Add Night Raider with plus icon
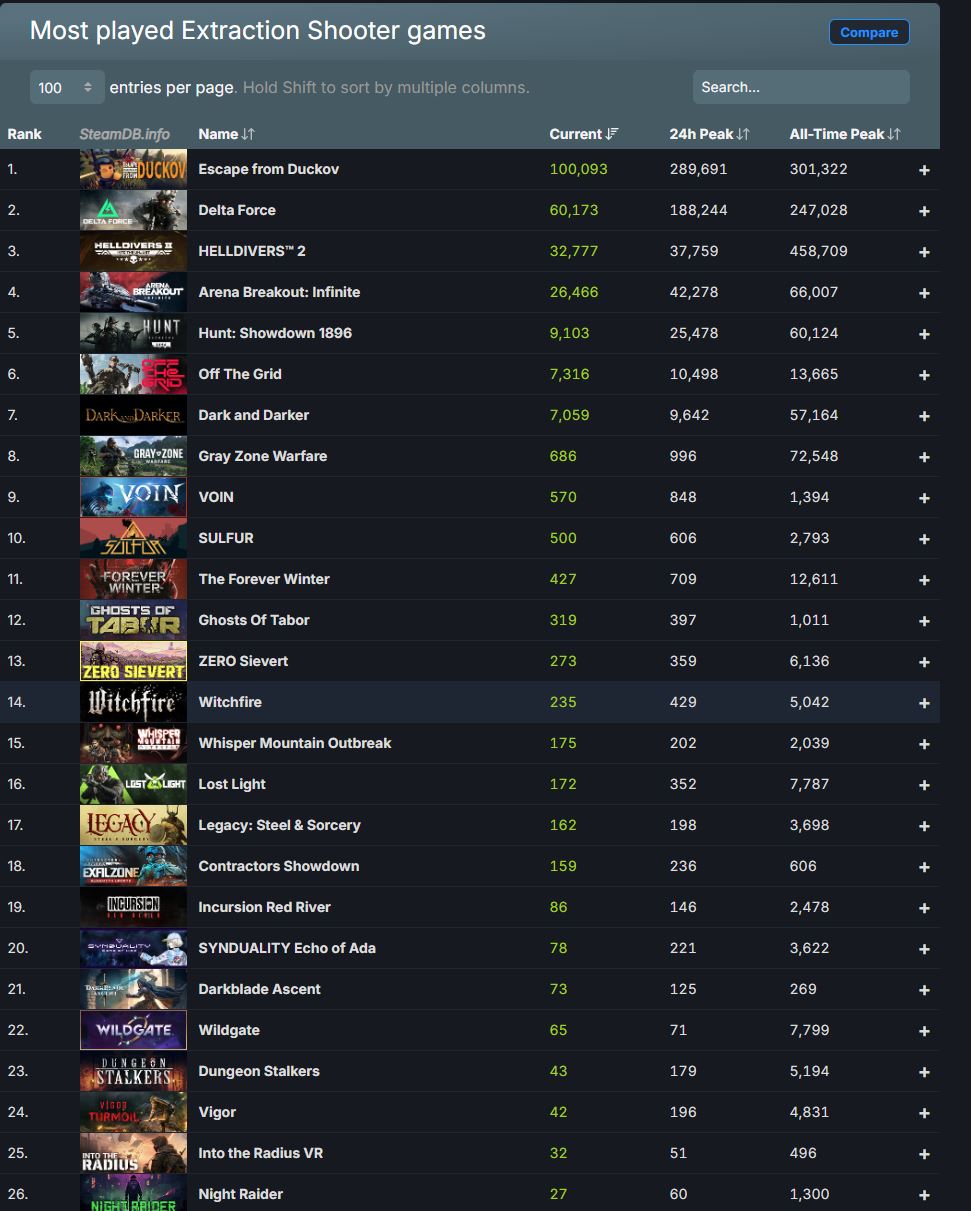 tap(924, 1195)
